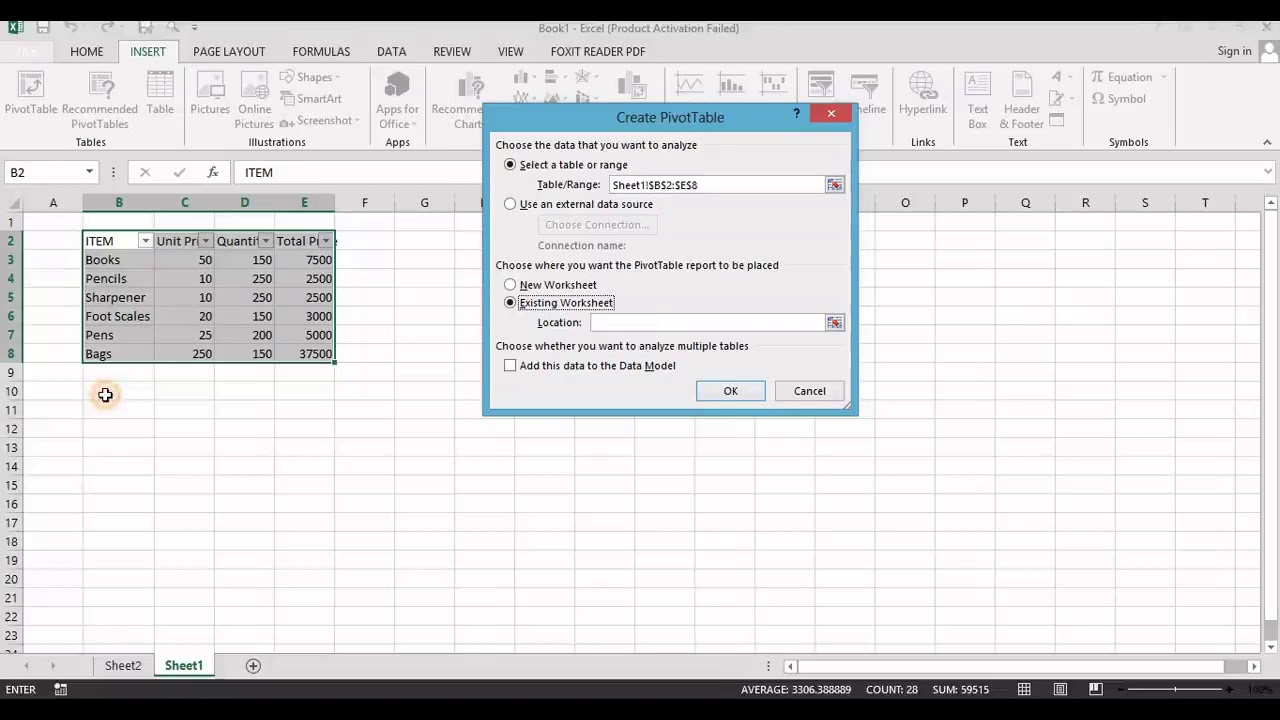
Task: Open Header & Footer
Action: 1022,101
